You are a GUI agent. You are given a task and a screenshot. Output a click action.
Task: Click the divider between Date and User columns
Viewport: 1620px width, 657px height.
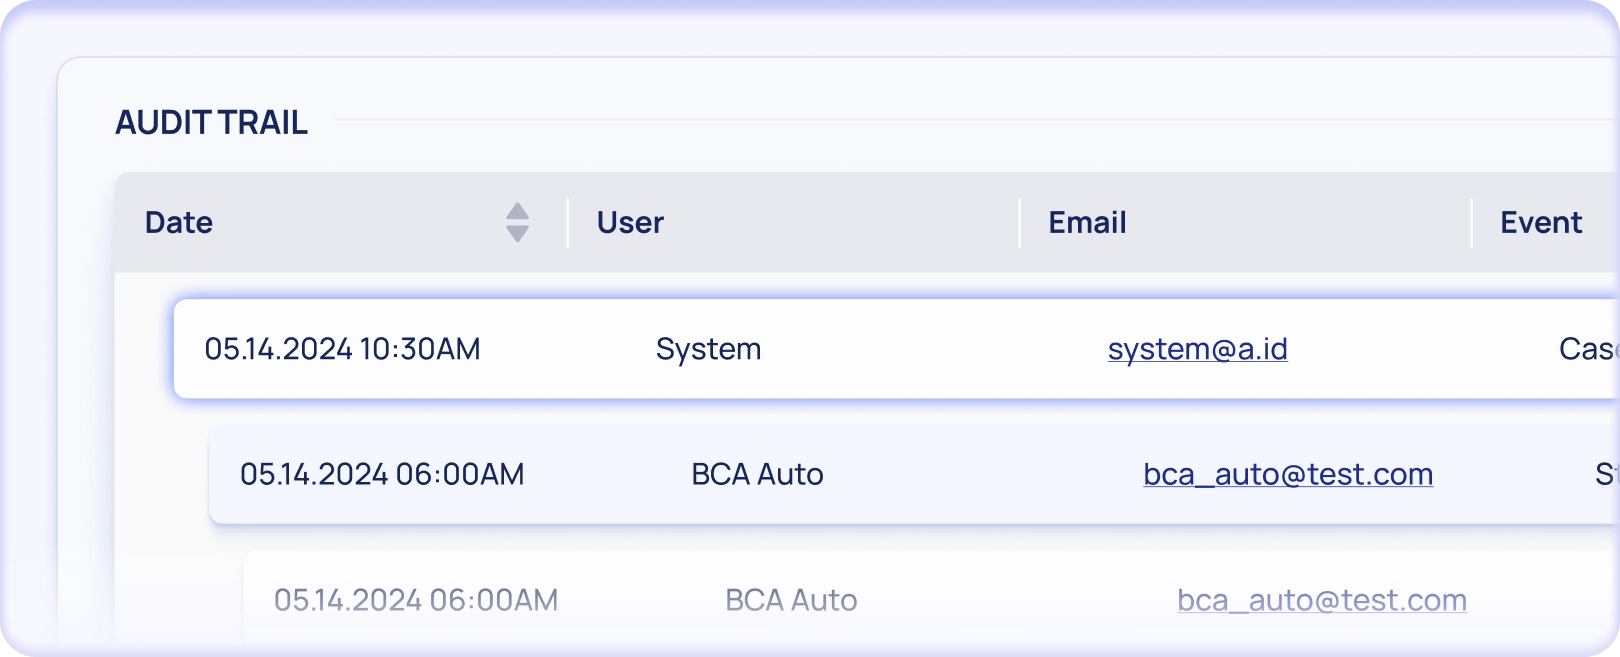568,222
